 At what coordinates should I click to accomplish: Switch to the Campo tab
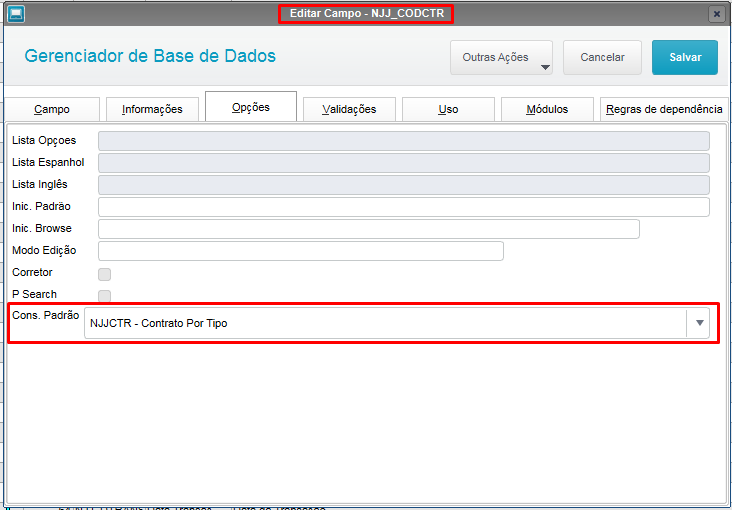(52, 109)
